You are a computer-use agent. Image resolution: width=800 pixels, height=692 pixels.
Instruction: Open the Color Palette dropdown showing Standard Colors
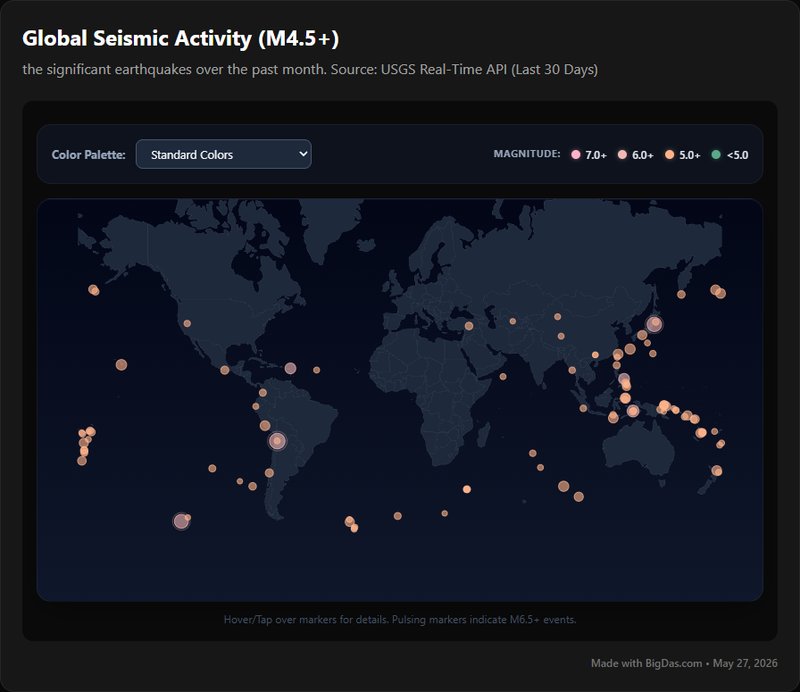[223, 154]
